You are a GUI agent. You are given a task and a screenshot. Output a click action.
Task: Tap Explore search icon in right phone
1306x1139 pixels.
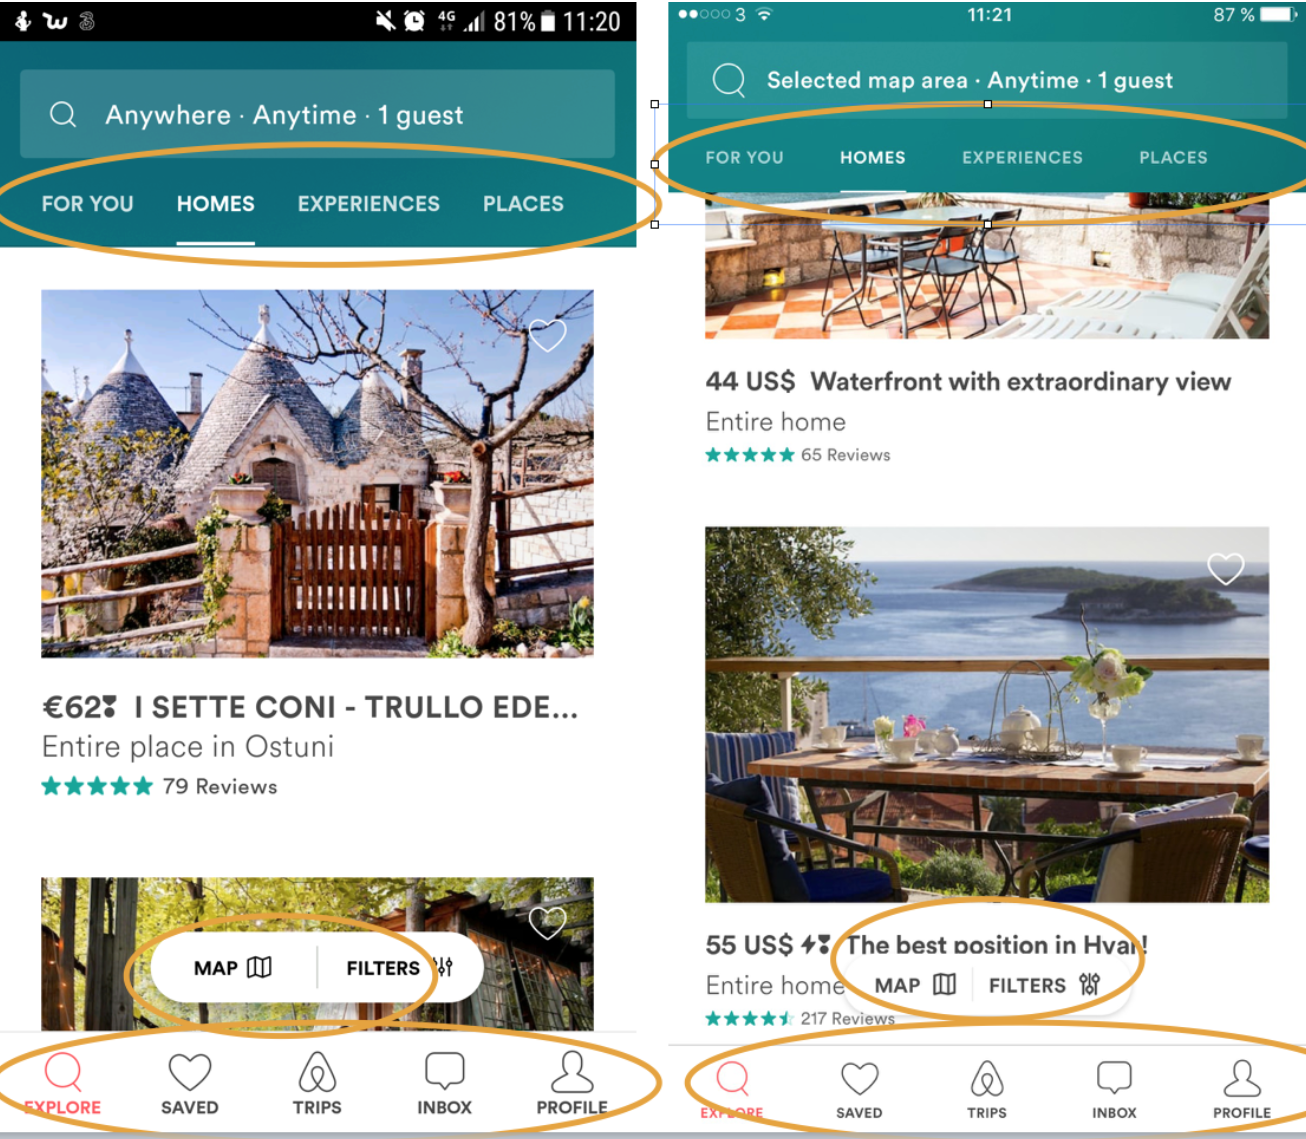tap(732, 1079)
